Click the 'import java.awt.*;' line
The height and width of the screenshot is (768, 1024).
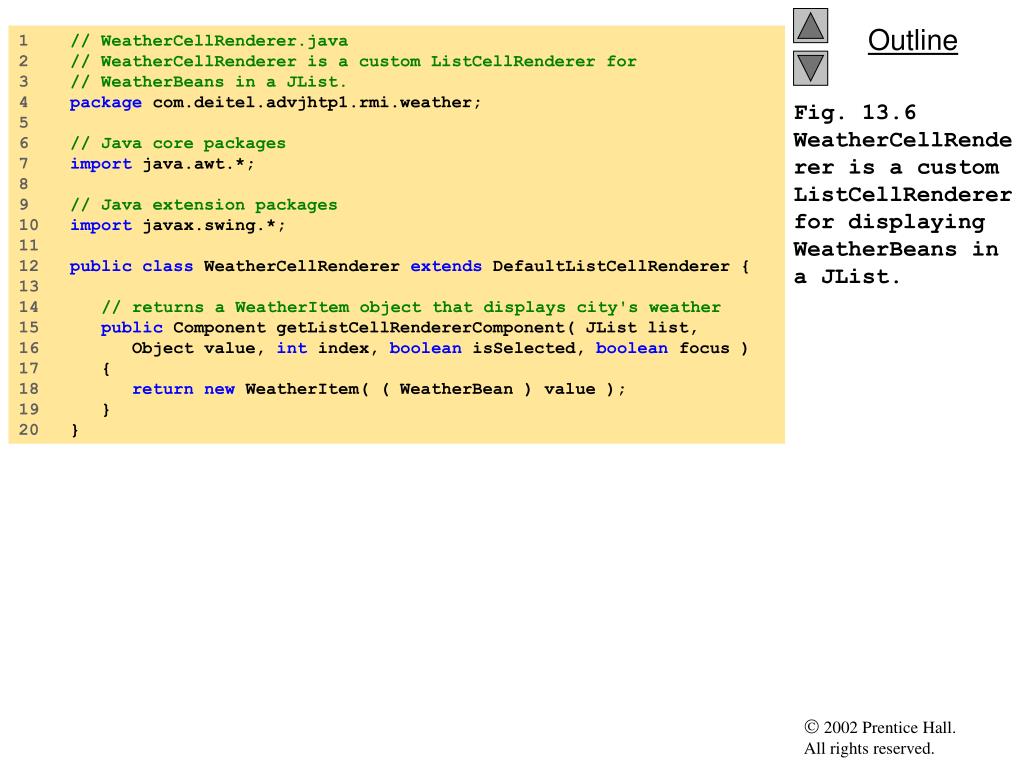pos(162,164)
